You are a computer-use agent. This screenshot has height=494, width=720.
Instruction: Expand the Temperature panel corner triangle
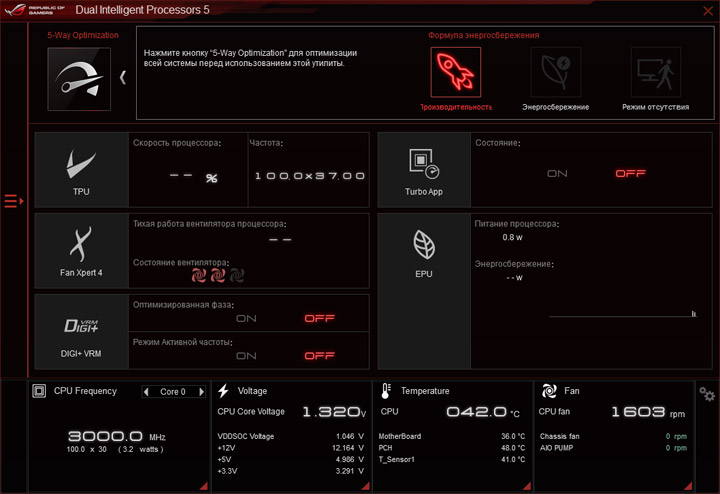coord(527,486)
